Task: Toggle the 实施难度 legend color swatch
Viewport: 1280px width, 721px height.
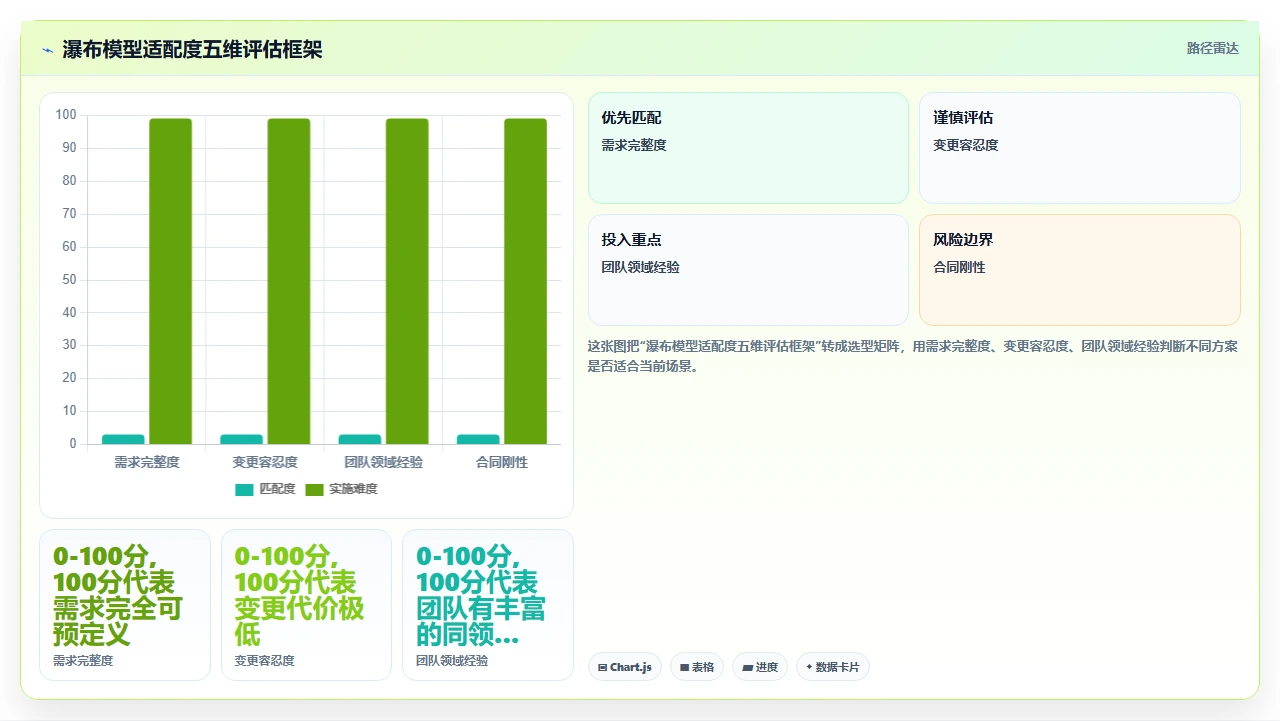Action: click(314, 489)
